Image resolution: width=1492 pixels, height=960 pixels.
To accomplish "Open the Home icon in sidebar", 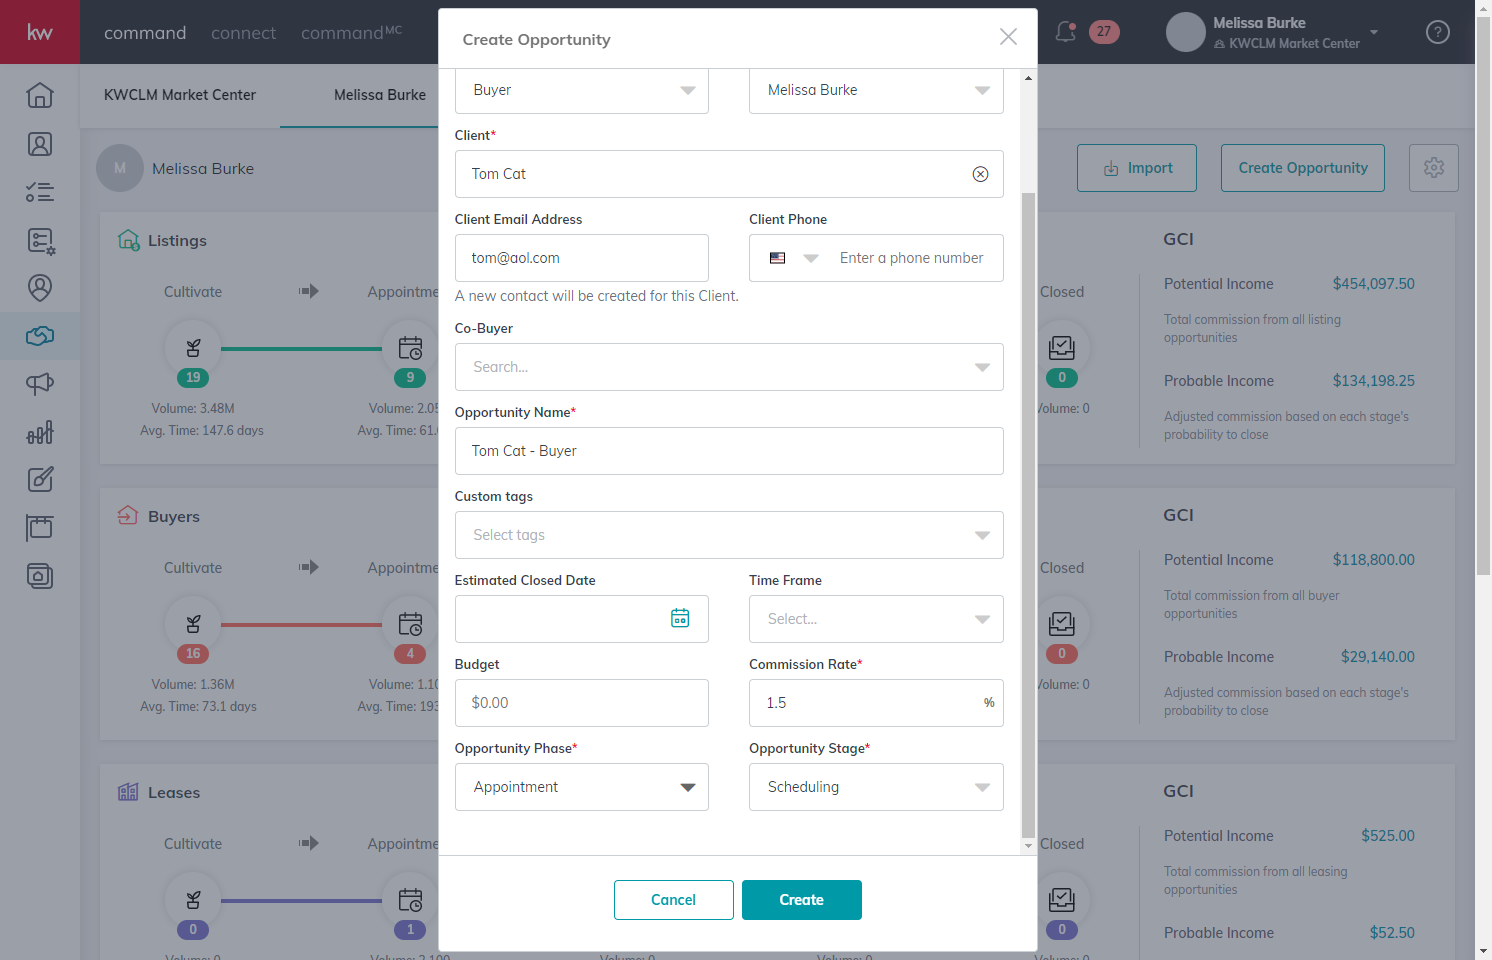I will (40, 95).
